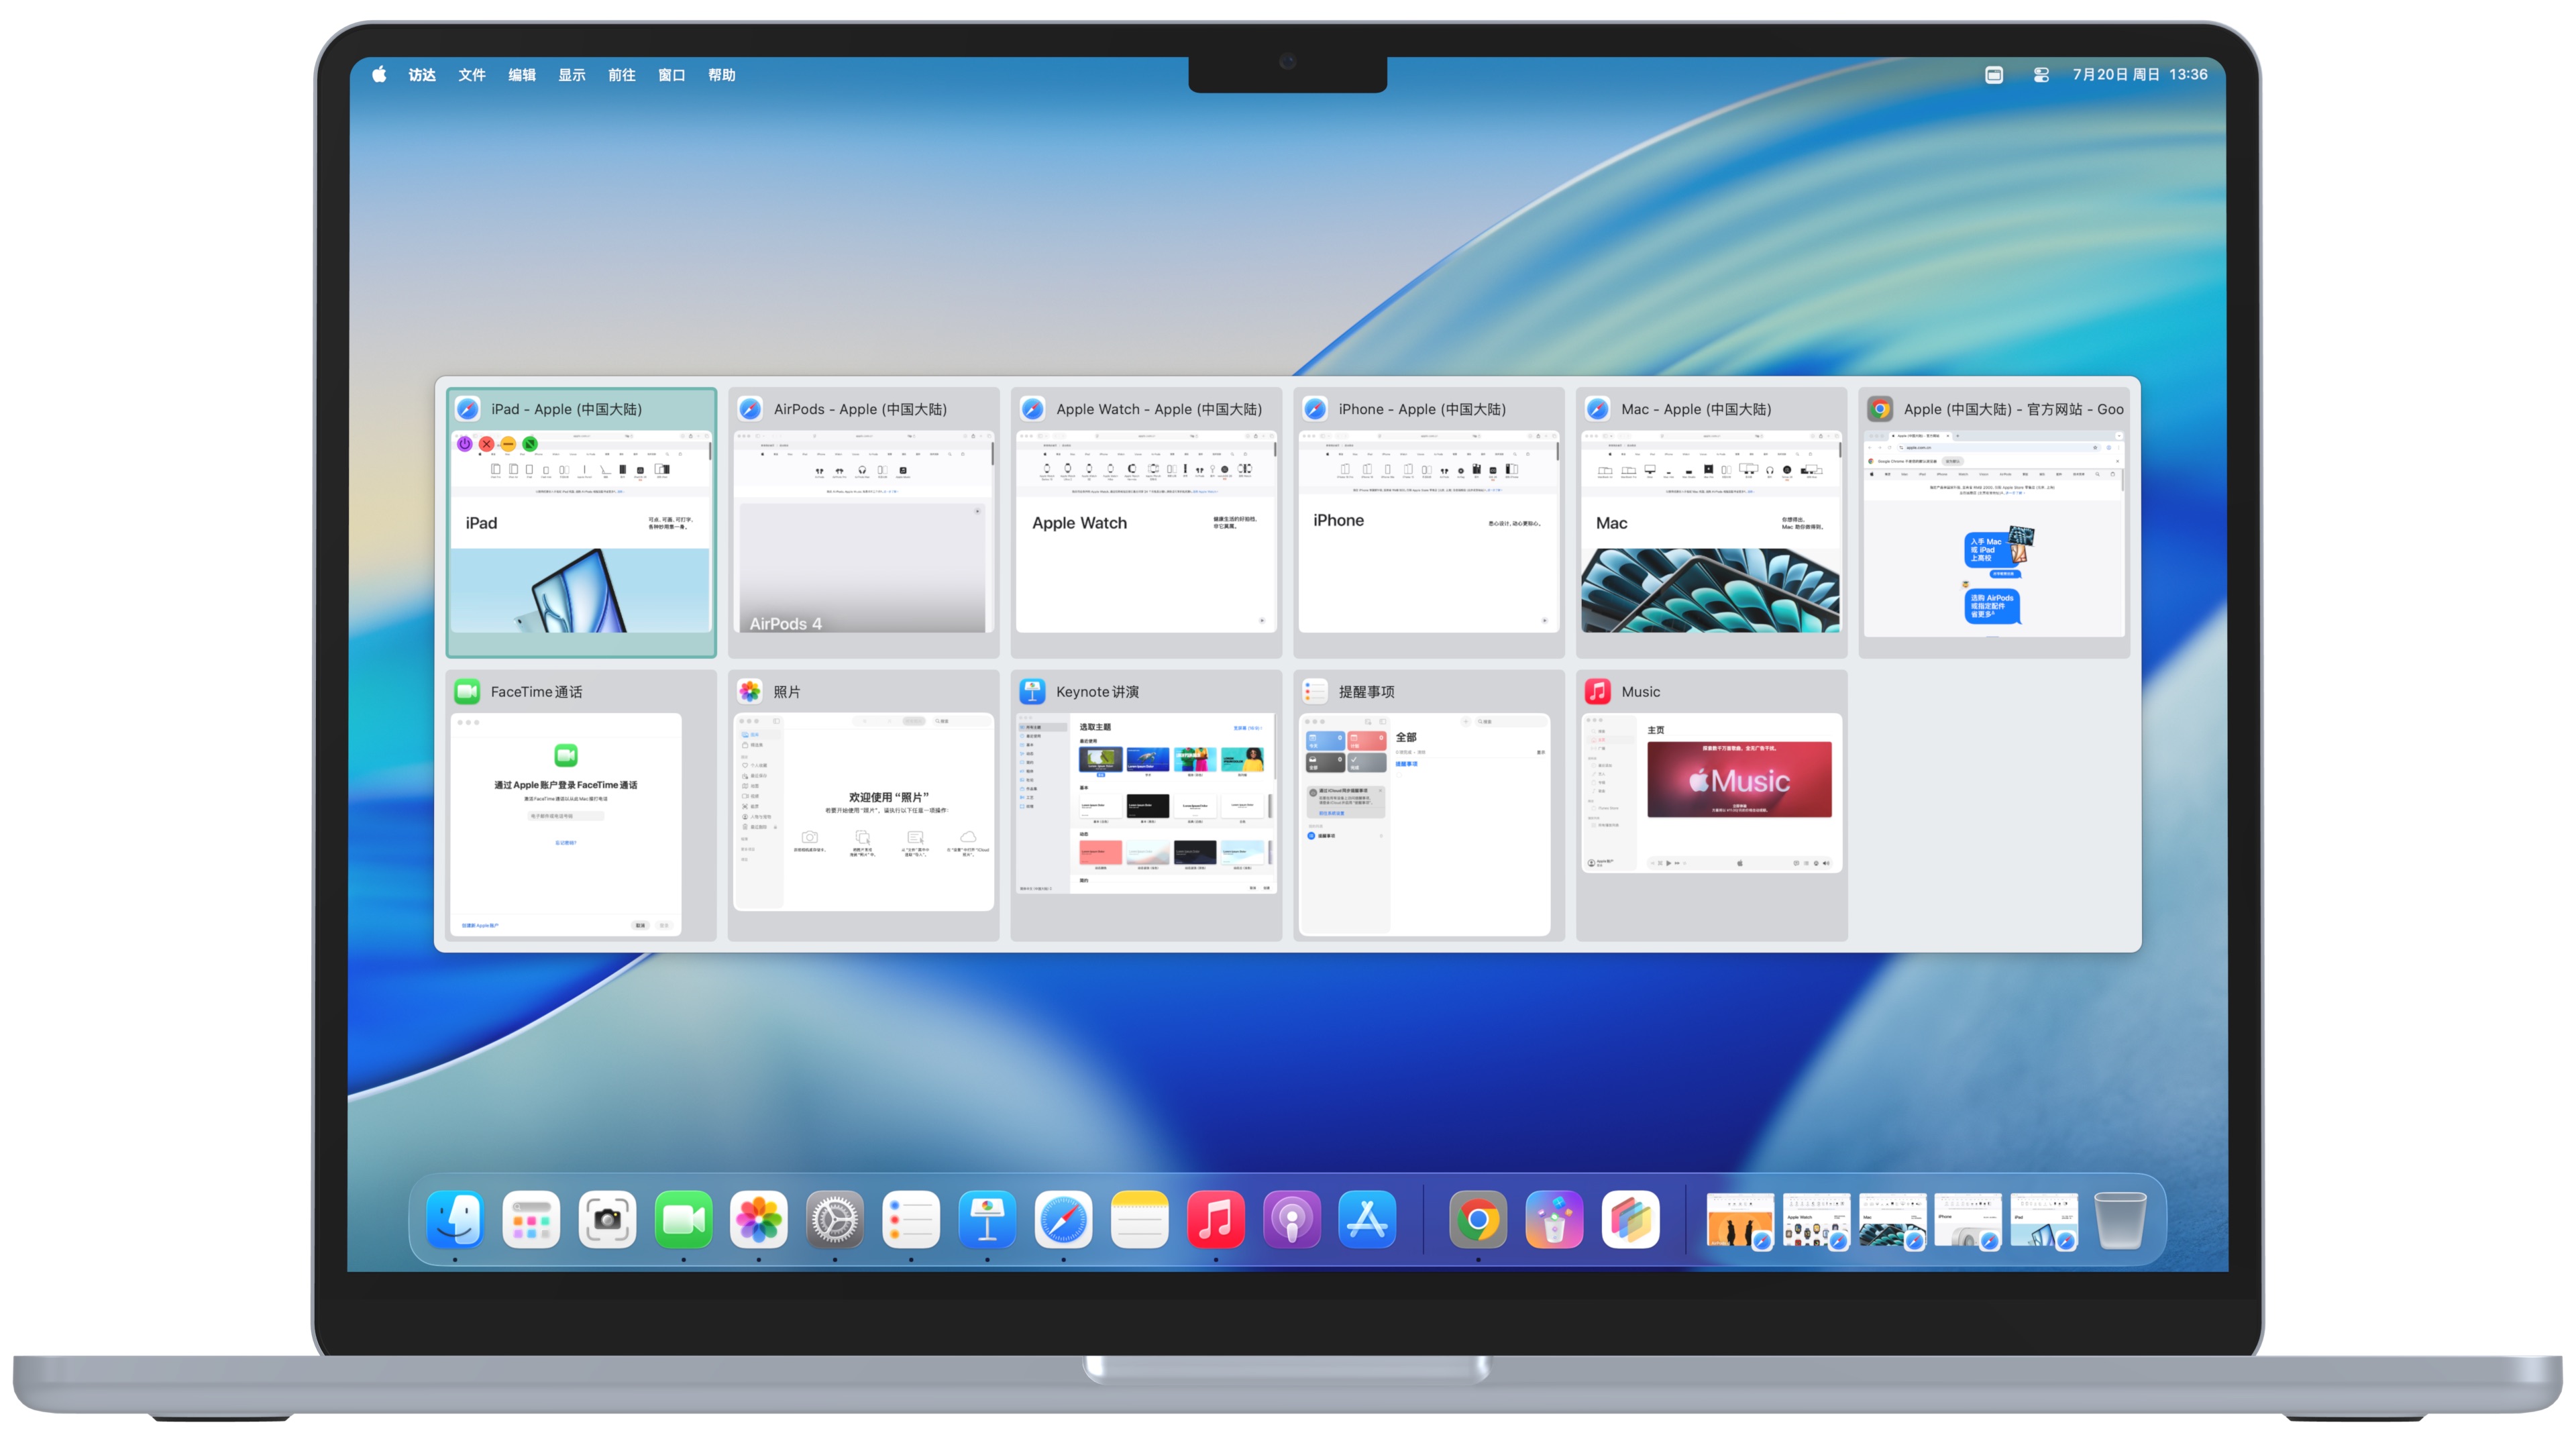Open the Trash in the Dock
The width and height of the screenshot is (2576, 1449).
(2119, 1220)
